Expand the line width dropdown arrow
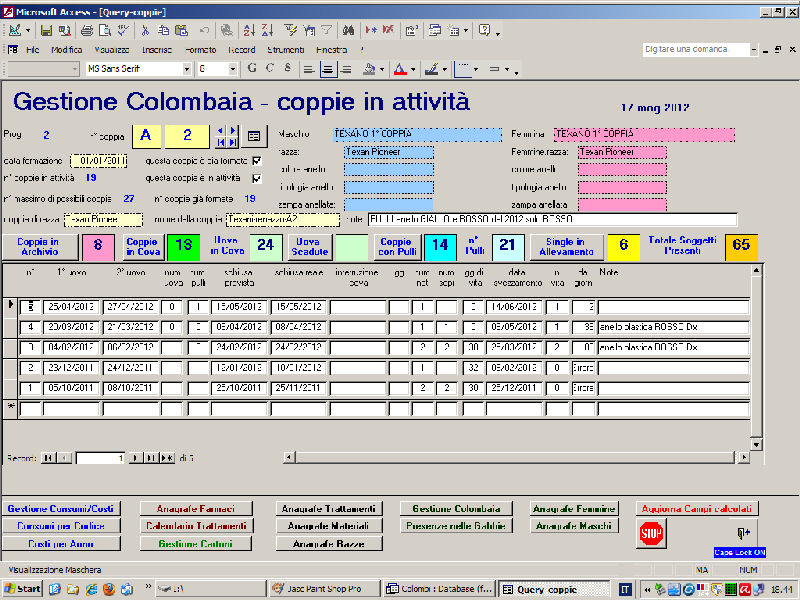Image resolution: width=800 pixels, height=600 pixels. pyautogui.click(x=476, y=69)
